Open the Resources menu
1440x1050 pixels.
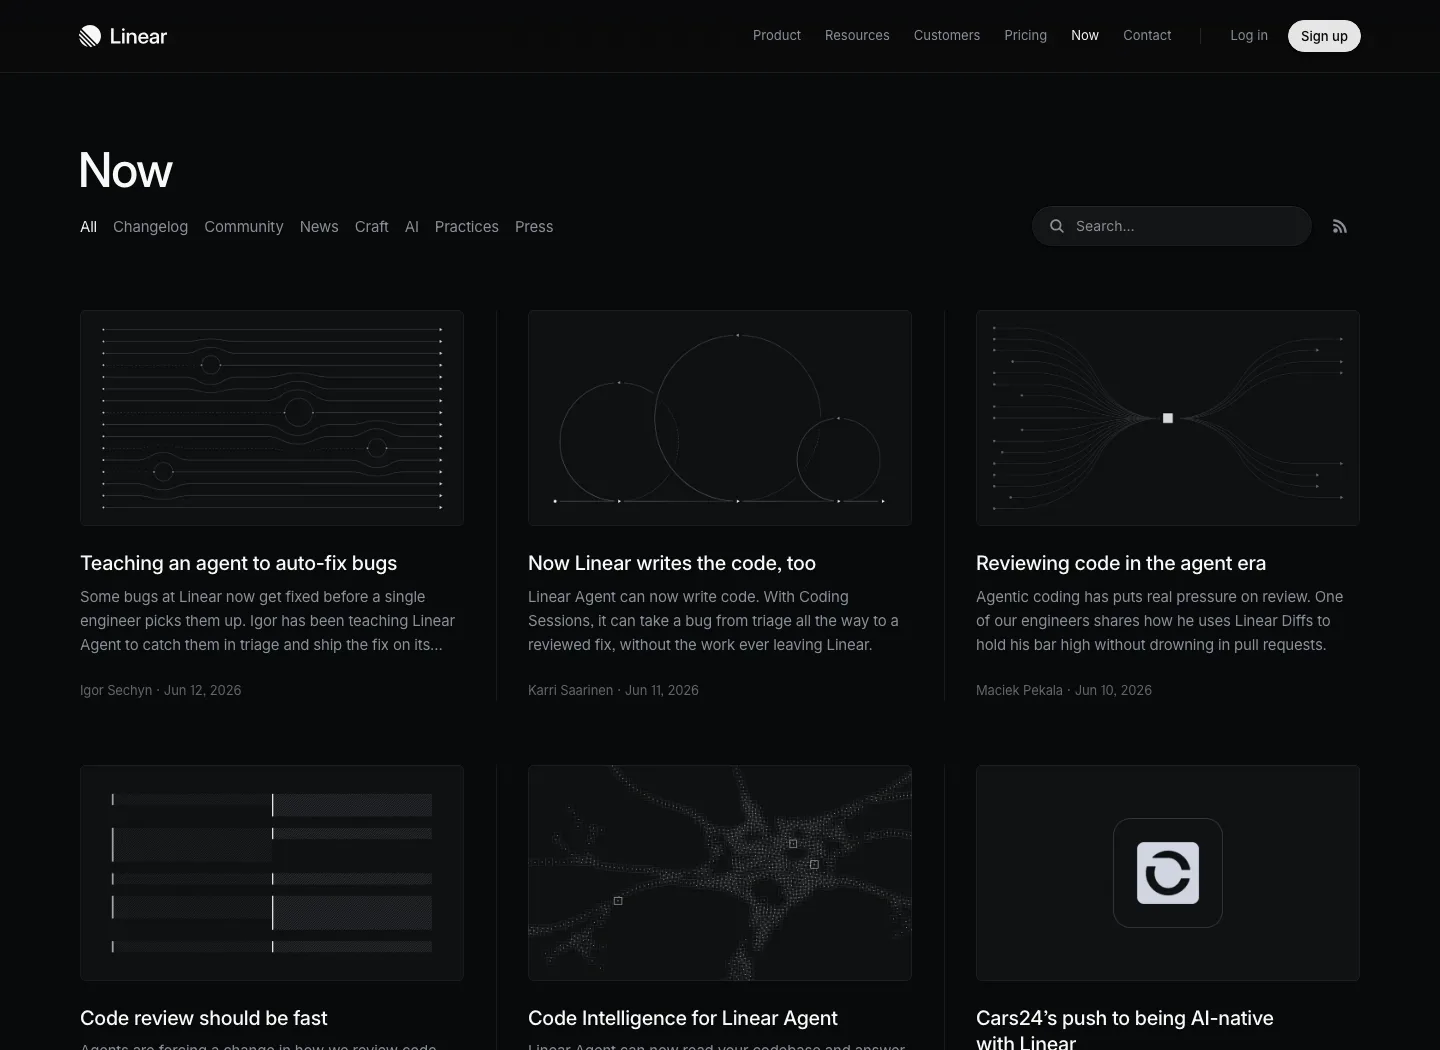coord(857,35)
